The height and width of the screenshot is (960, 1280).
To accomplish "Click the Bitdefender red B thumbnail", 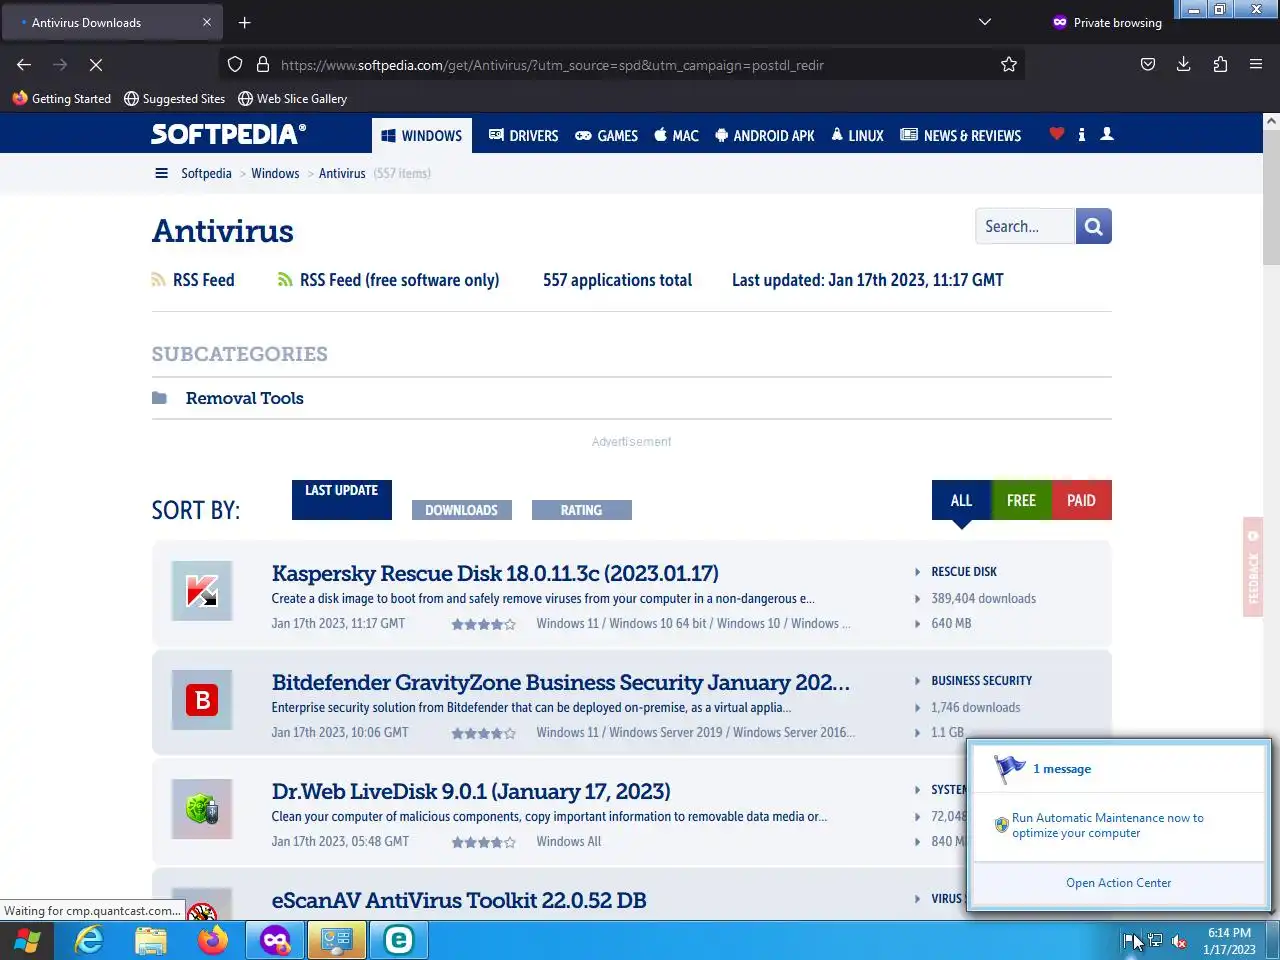I will pos(202,700).
